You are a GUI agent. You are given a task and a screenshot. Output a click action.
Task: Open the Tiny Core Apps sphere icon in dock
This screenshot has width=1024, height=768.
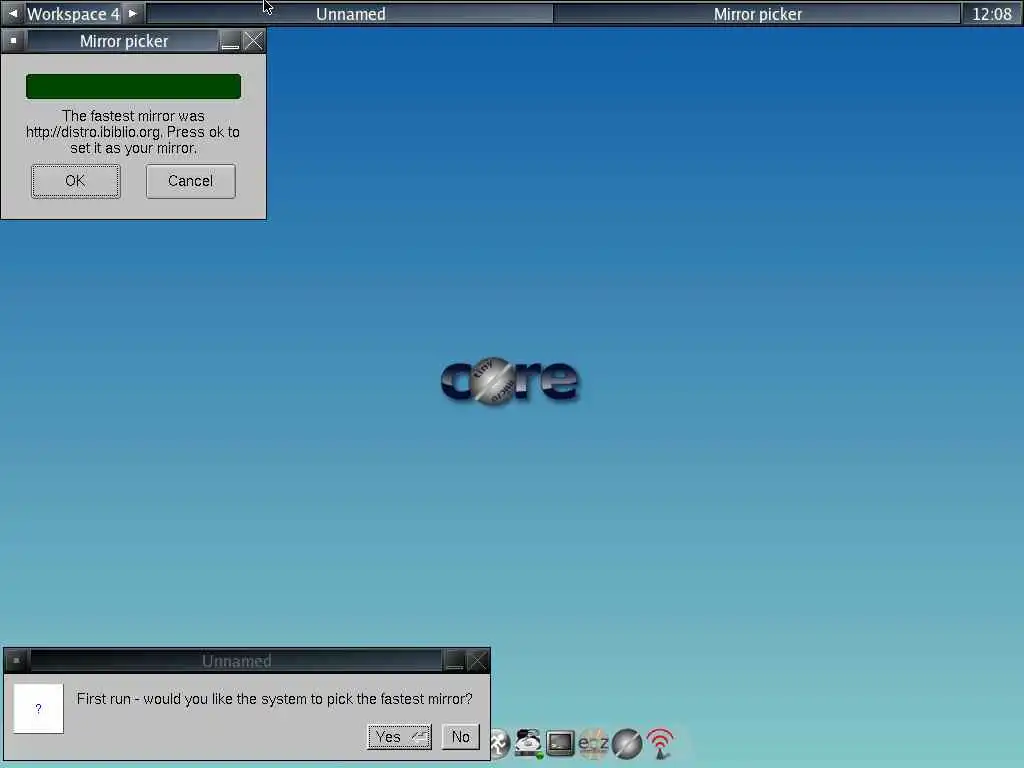click(x=627, y=744)
